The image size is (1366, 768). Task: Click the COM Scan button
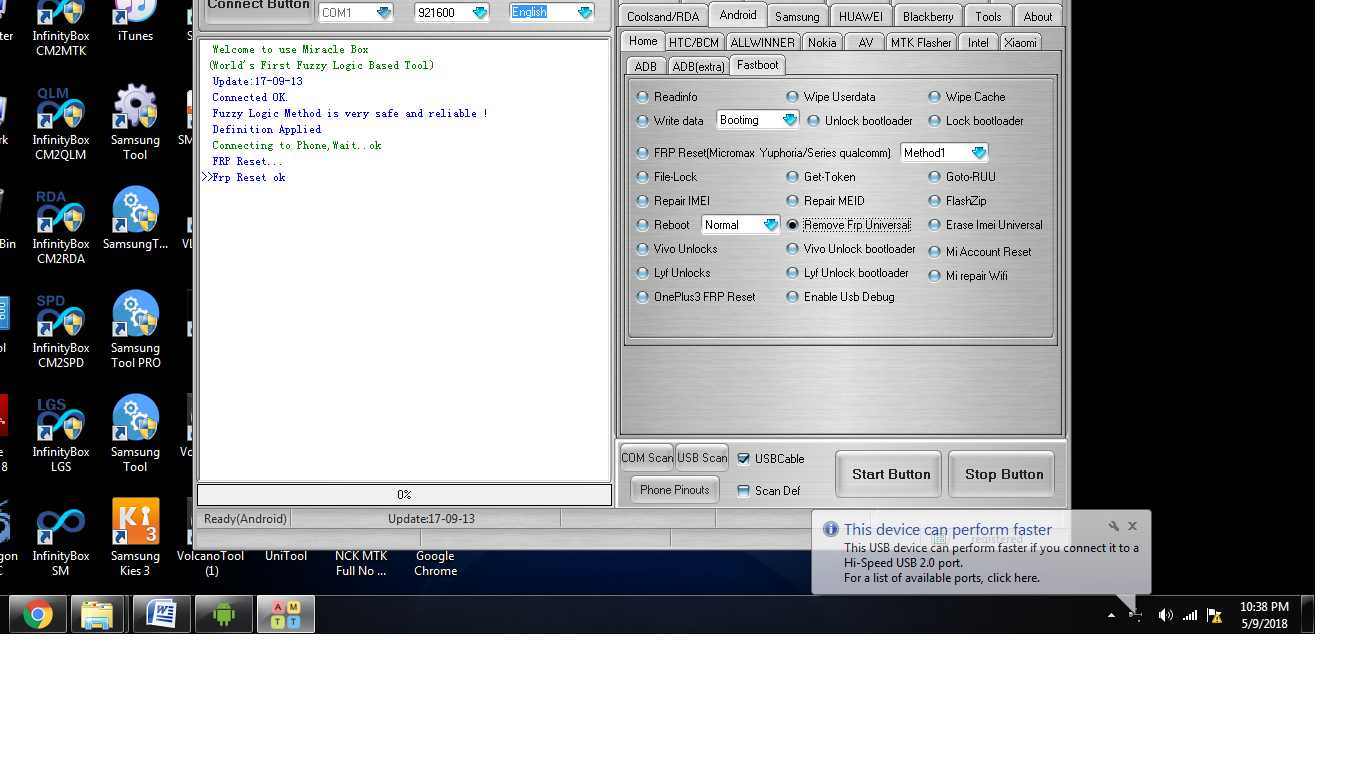[647, 458]
